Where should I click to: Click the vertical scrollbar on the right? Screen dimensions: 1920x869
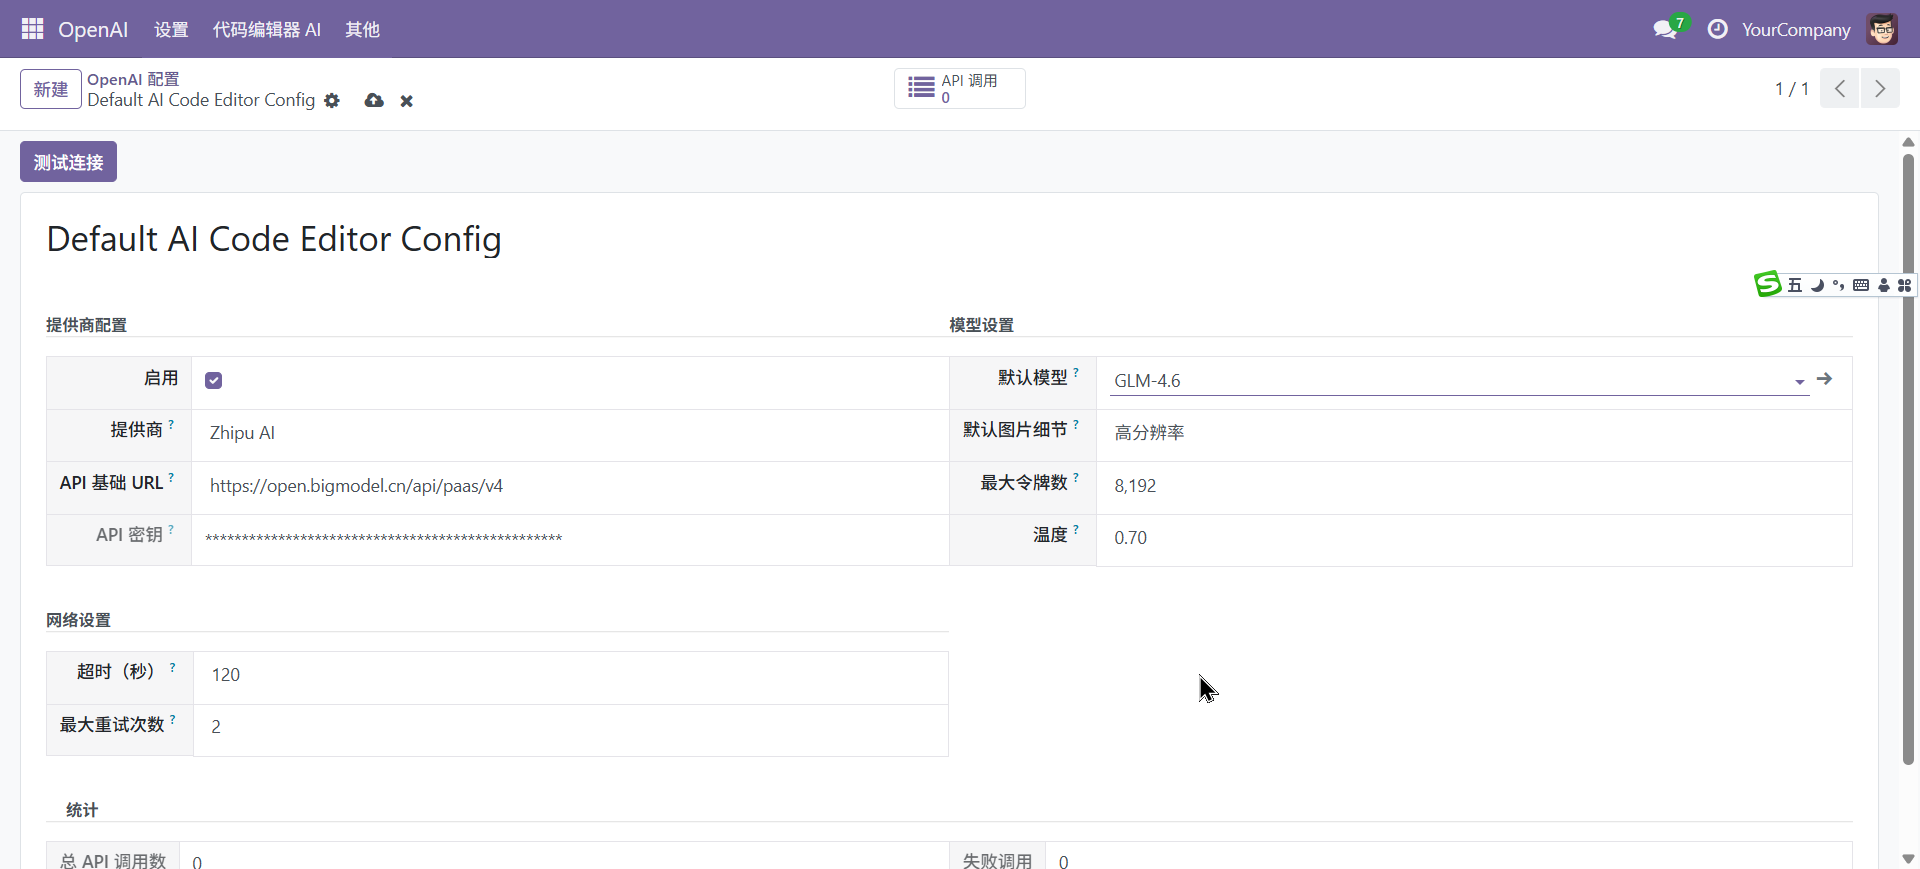(x=1908, y=460)
